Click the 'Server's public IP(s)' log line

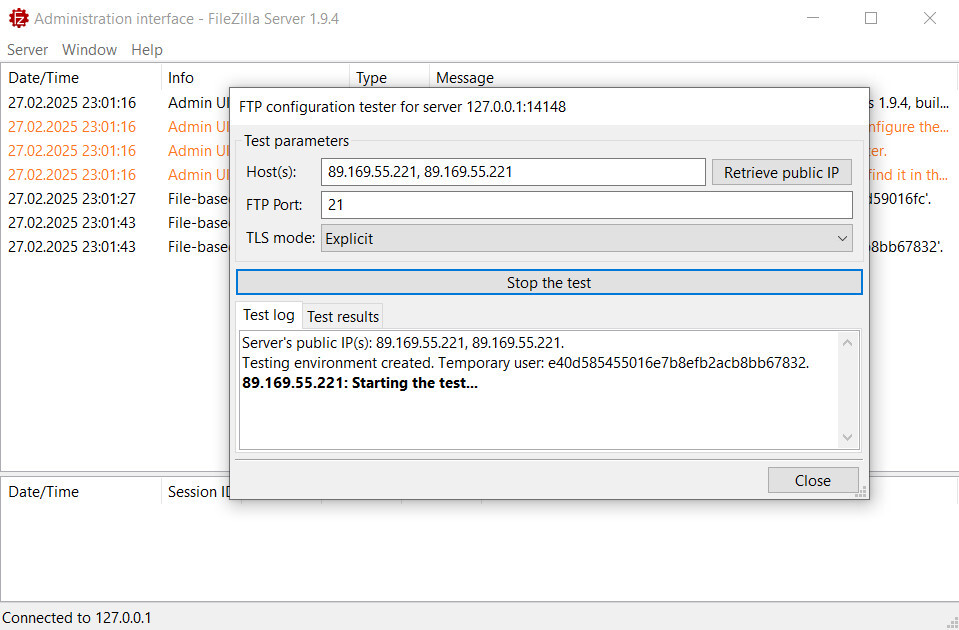[x=403, y=343]
